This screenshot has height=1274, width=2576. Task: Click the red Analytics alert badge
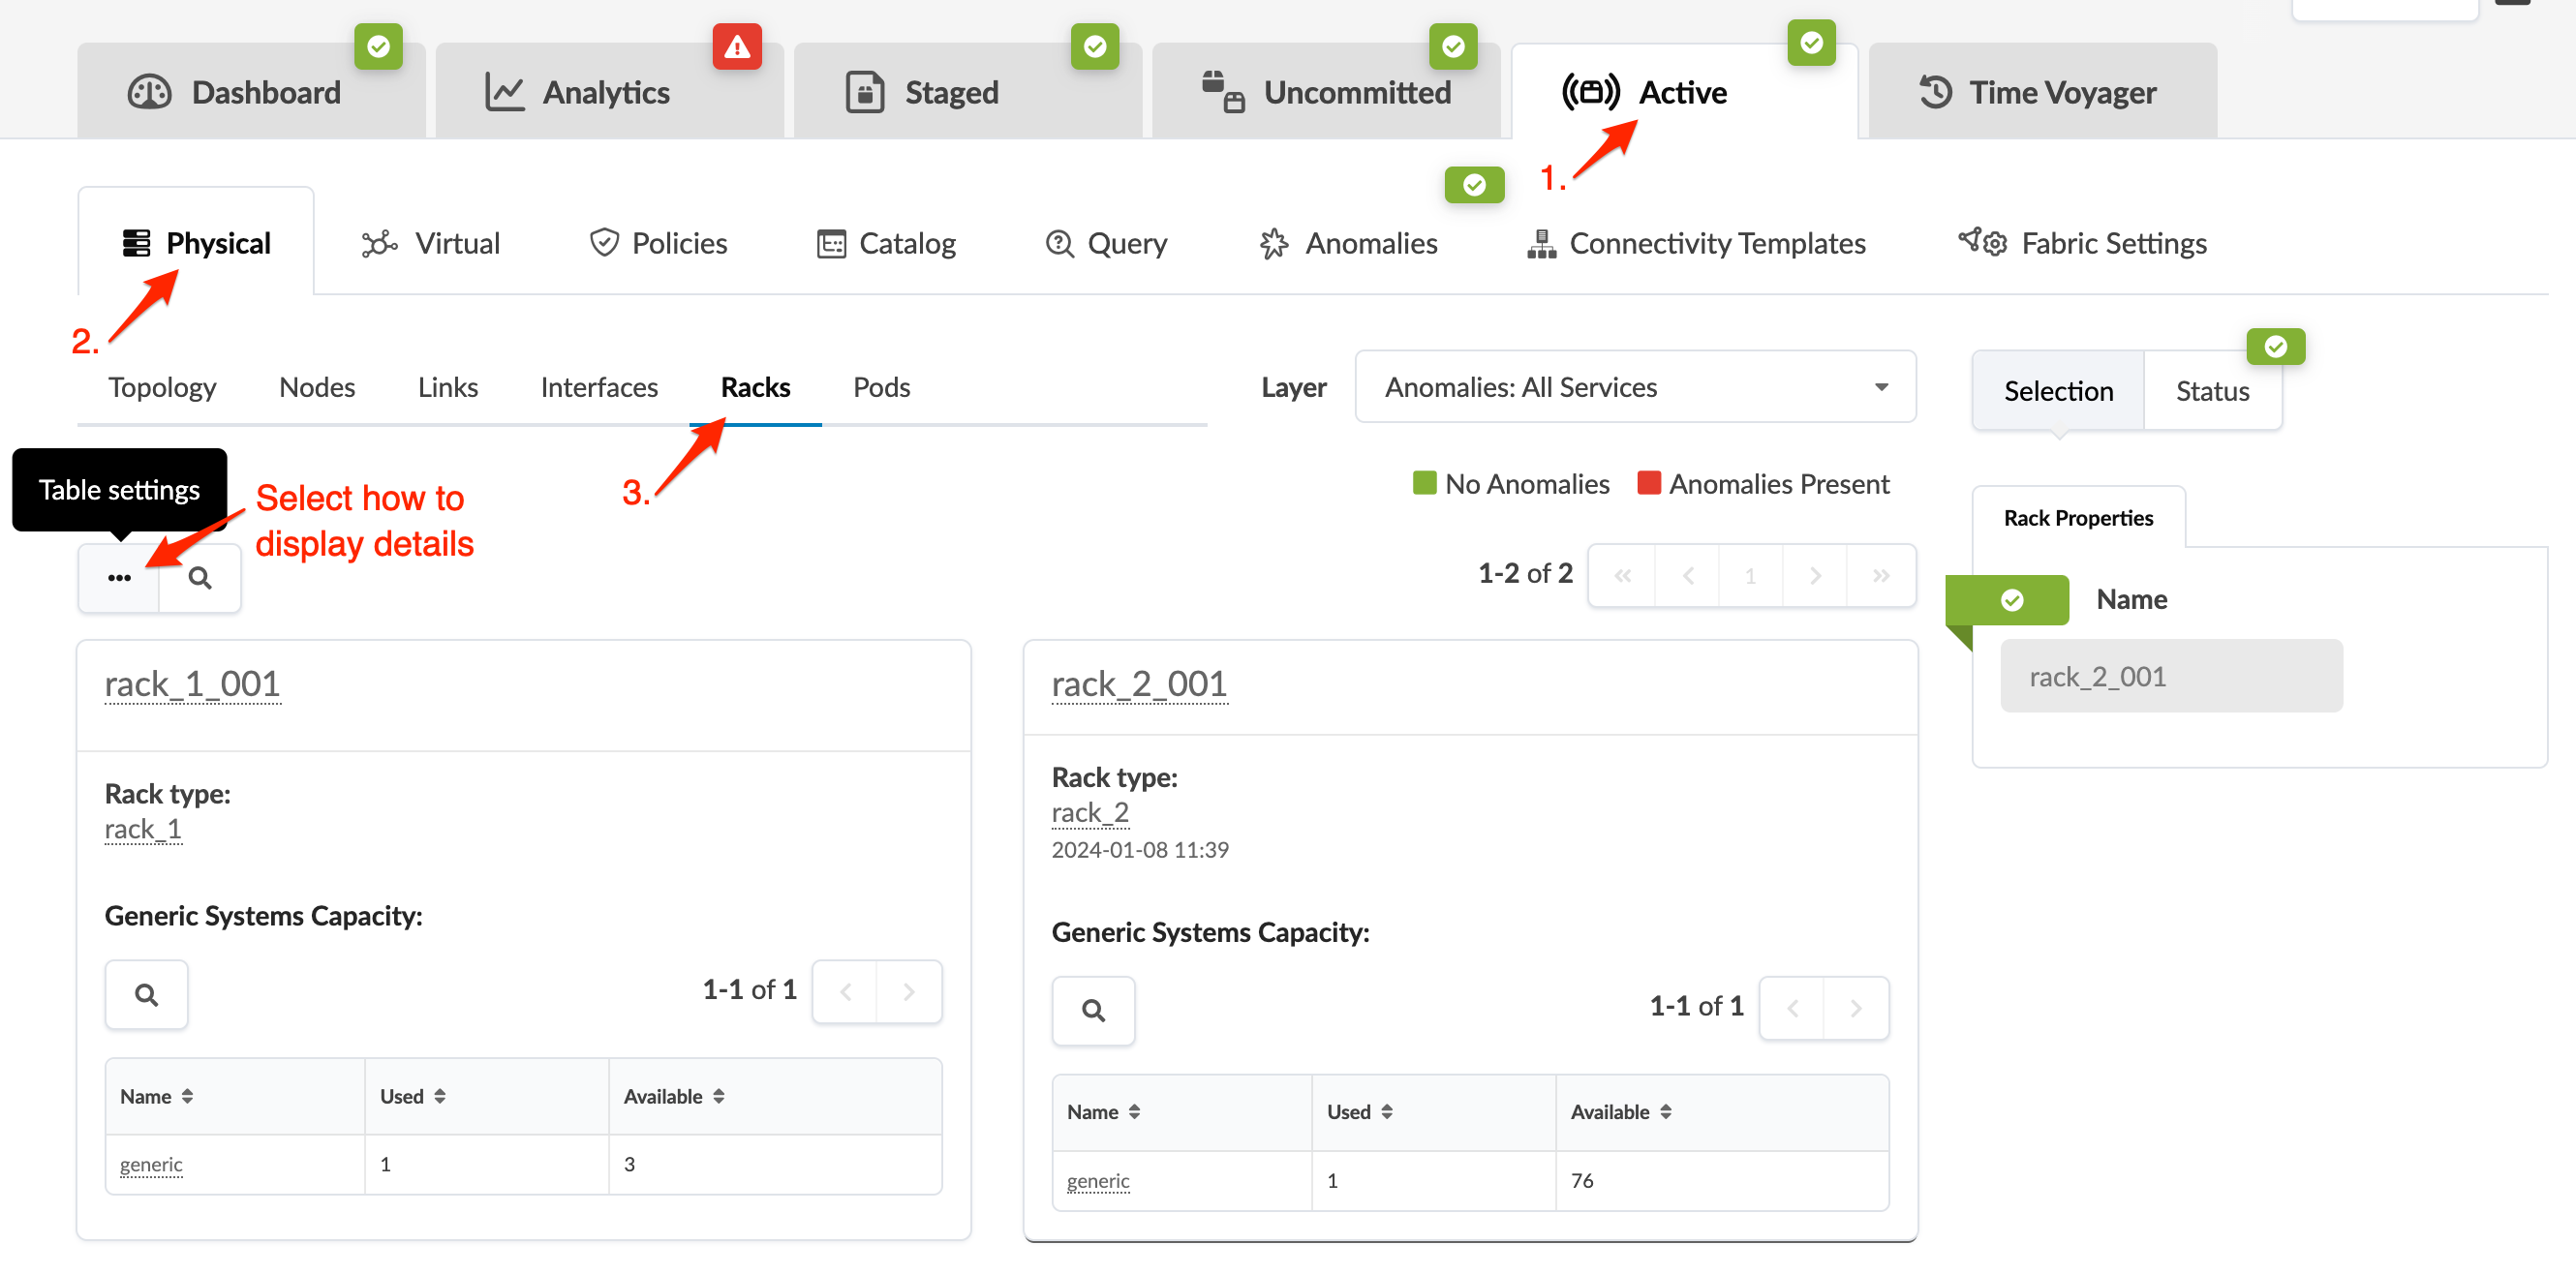[737, 46]
